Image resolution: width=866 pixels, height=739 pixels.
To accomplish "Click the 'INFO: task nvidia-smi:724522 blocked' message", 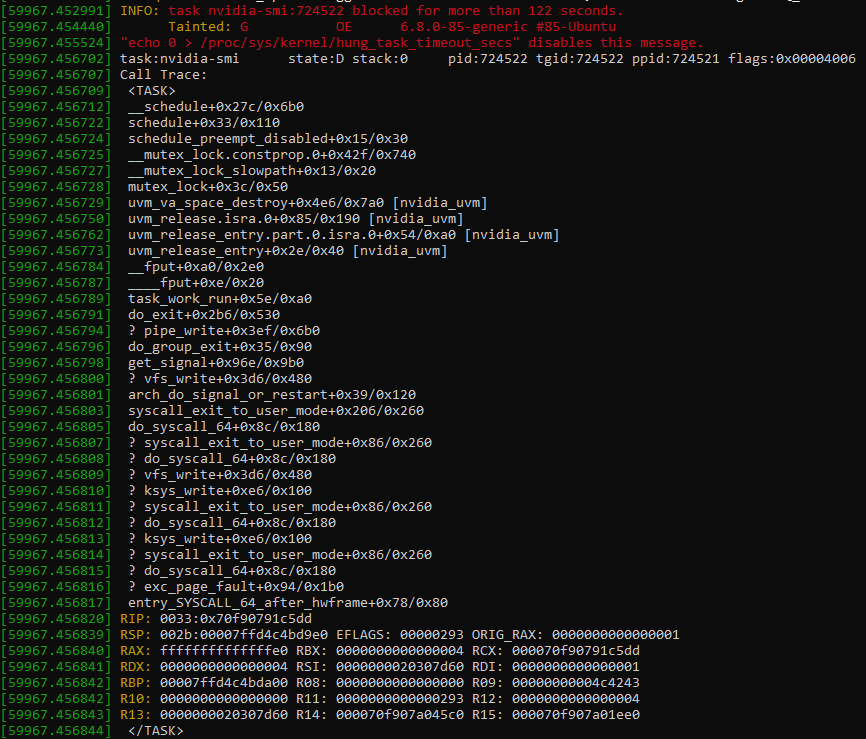I will (x=372, y=10).
